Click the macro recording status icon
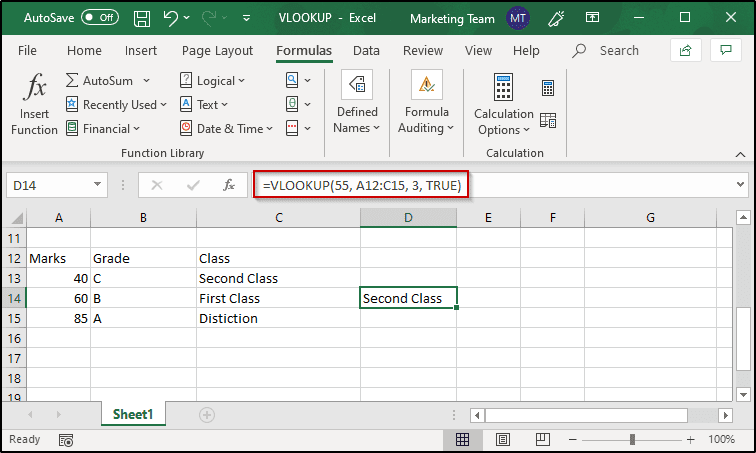Image resolution: width=756 pixels, height=453 pixels. click(66, 440)
